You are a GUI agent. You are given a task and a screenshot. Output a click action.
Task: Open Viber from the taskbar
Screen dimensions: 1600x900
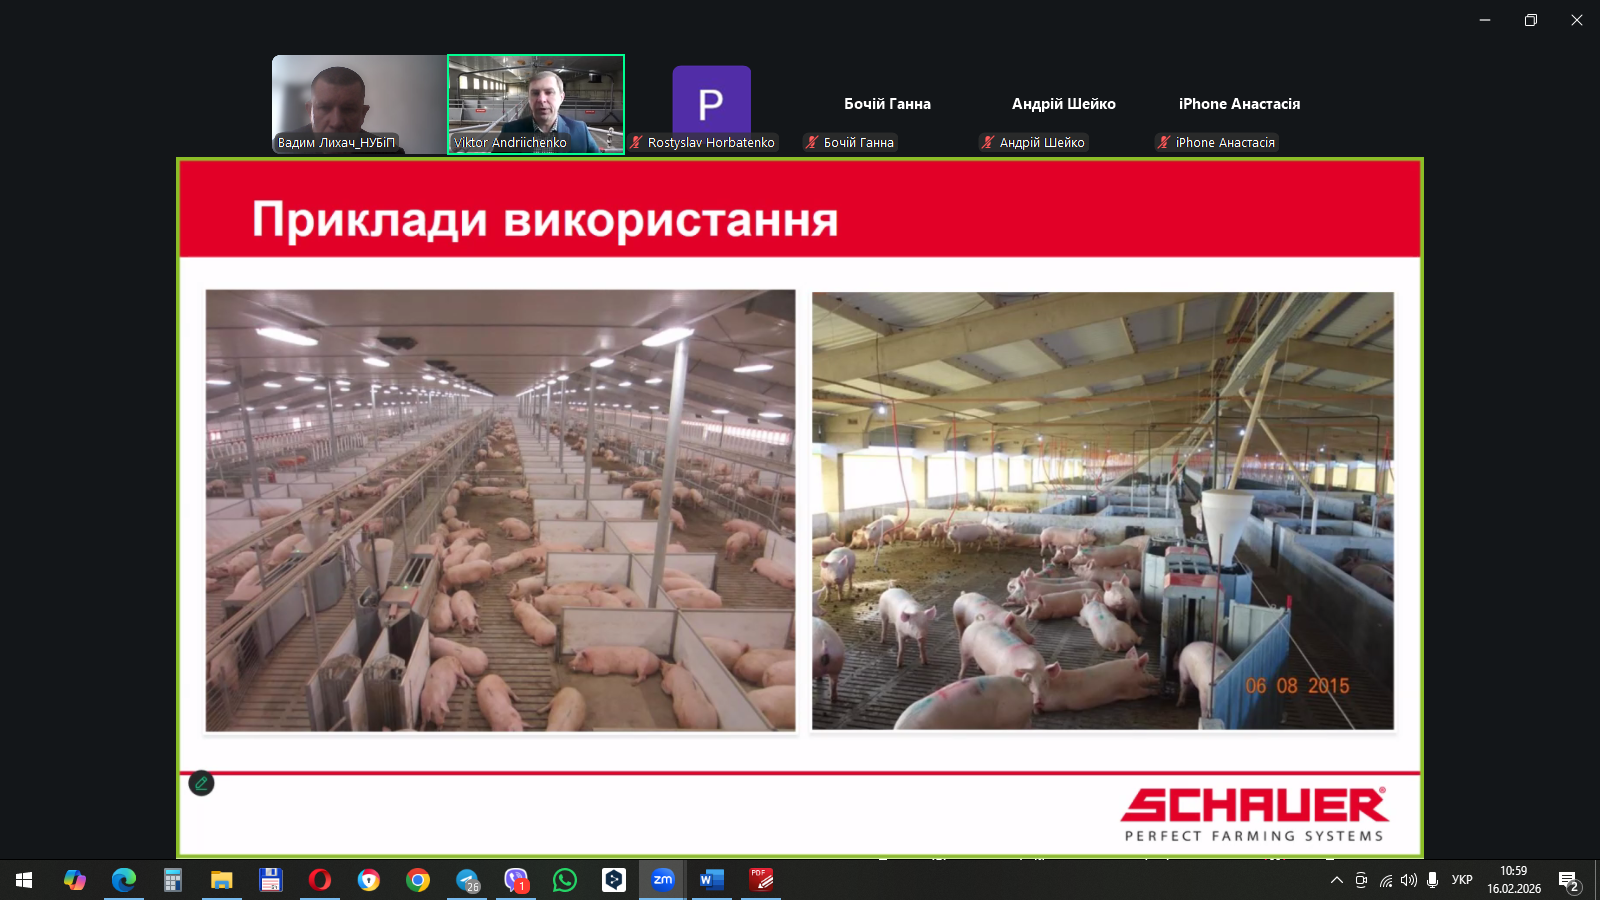point(516,880)
